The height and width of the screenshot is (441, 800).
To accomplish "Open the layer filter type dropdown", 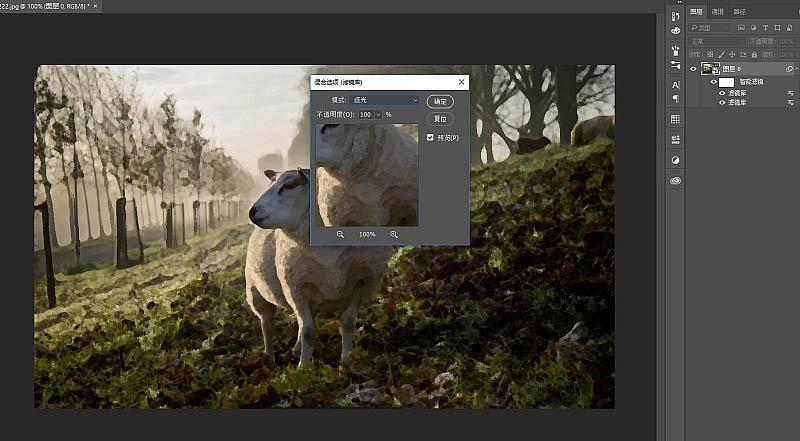I will coord(710,28).
